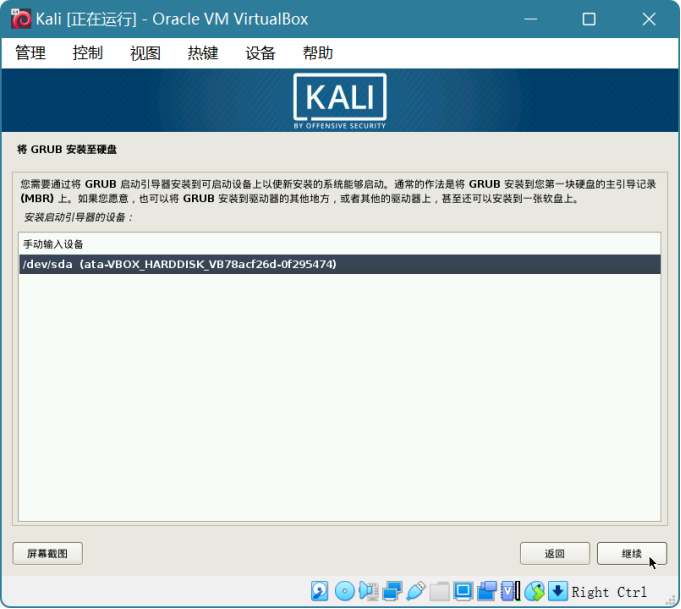Click the mouse integration status icon
Image resolution: width=681 pixels, height=609 pixels.
(534, 591)
